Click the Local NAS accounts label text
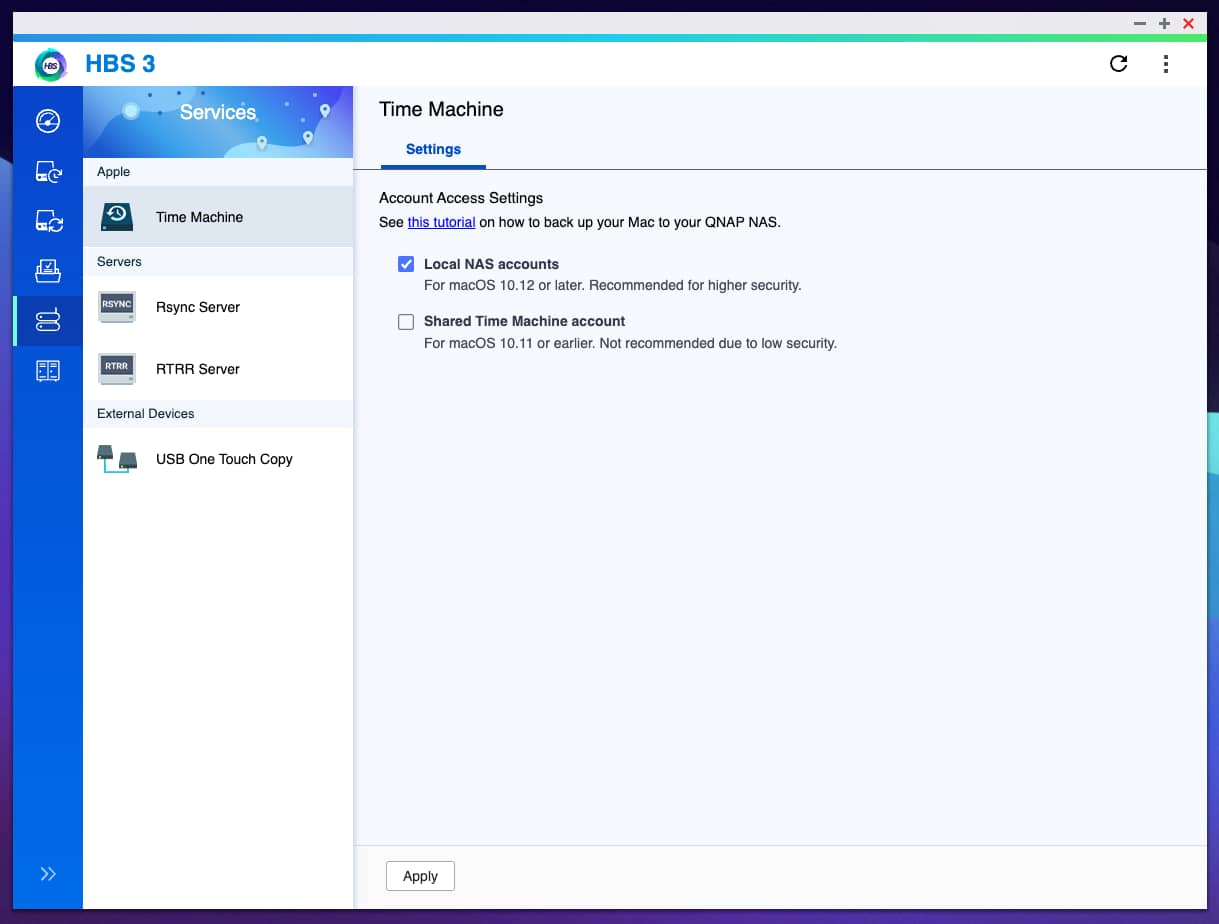 (491, 264)
